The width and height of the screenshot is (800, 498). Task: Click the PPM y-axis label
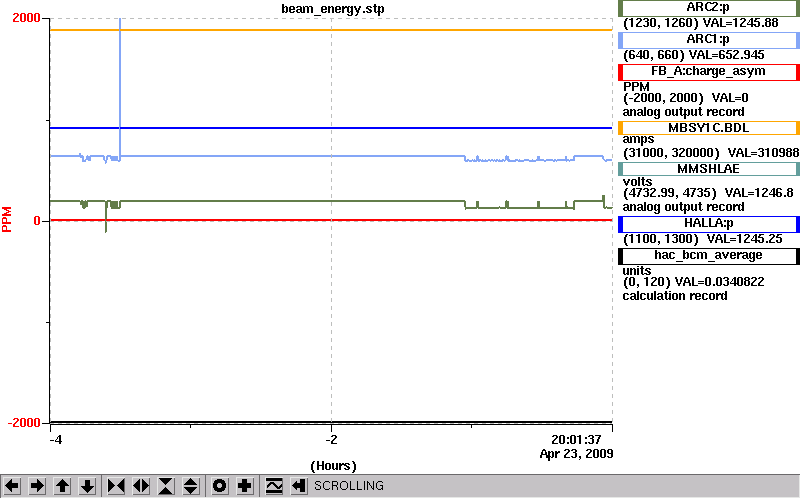coord(7,219)
